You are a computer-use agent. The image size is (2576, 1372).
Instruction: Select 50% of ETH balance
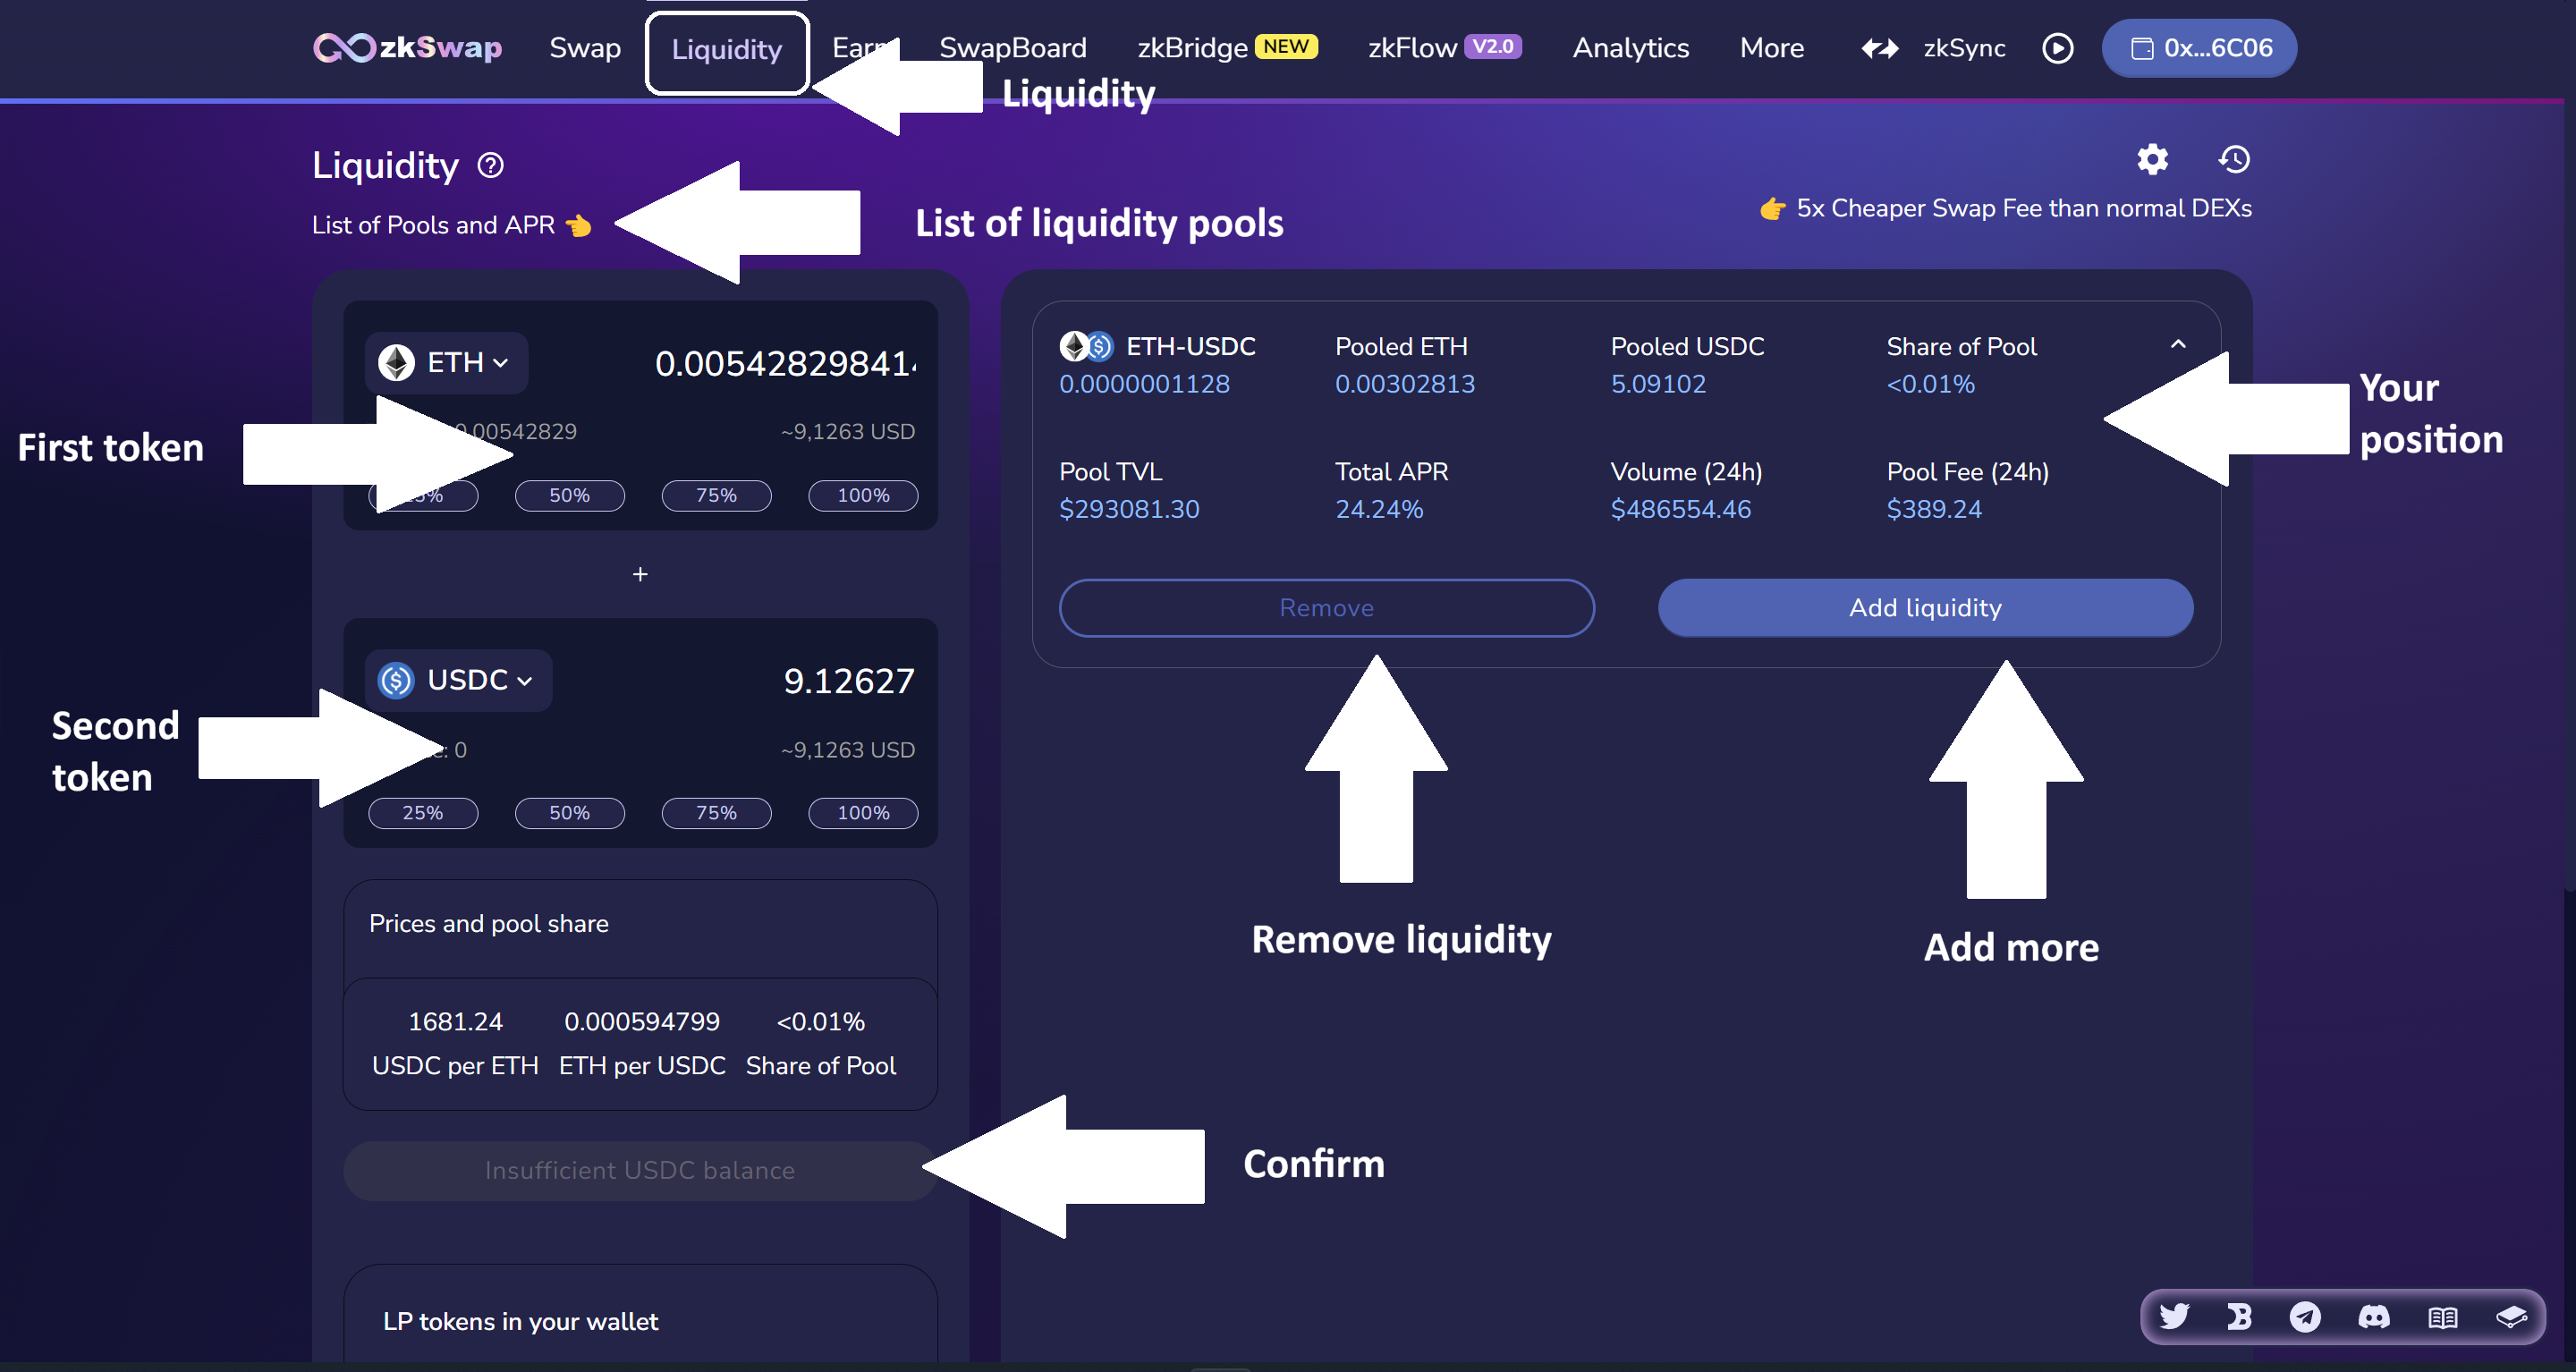pos(569,495)
